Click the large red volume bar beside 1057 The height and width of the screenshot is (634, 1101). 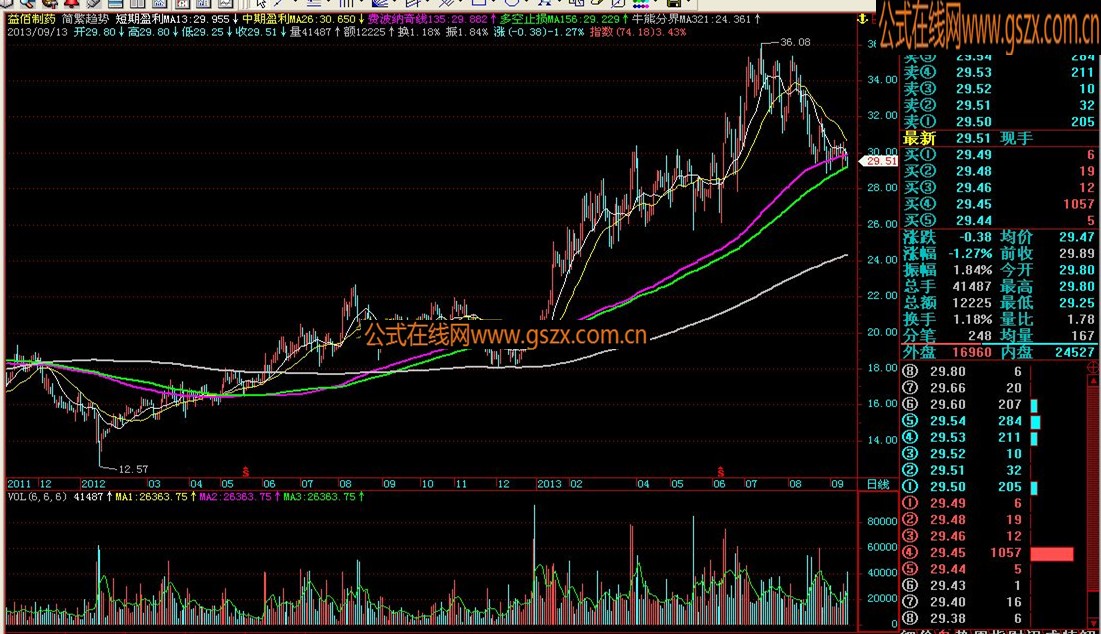tap(1052, 553)
